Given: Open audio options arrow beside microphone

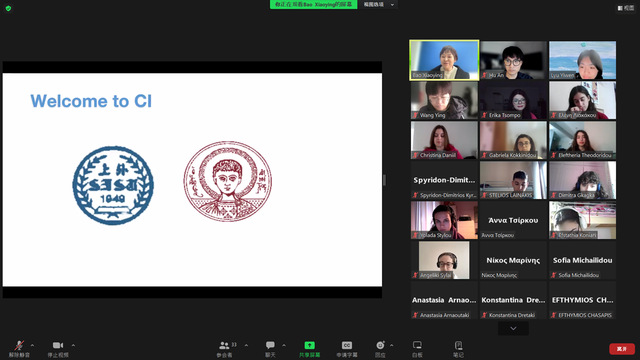Looking at the screenshot, I should pyautogui.click(x=32, y=345).
